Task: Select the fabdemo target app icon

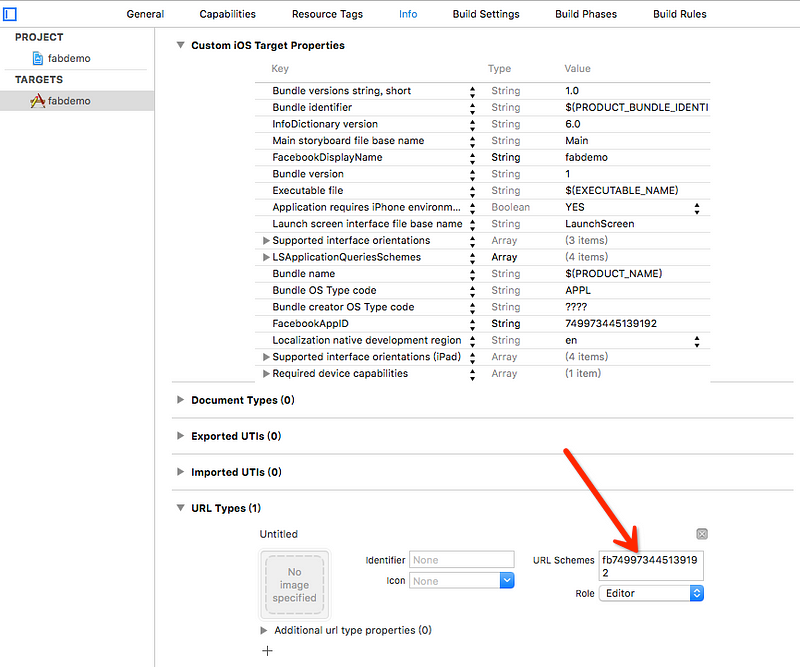Action: [x=37, y=101]
